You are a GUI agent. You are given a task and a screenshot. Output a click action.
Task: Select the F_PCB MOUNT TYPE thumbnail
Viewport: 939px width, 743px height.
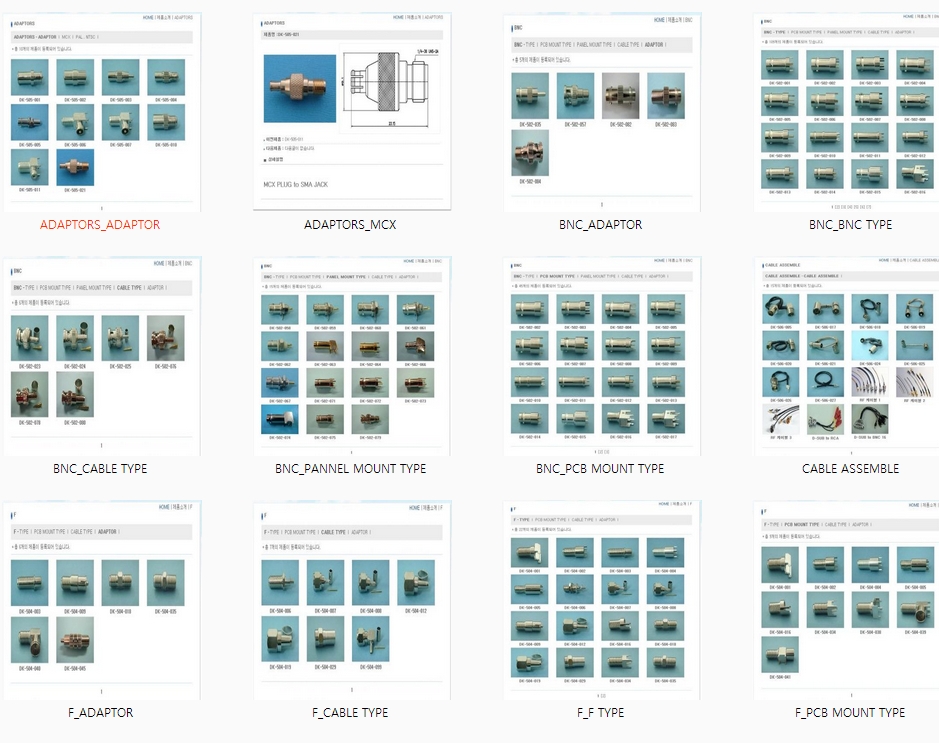pyautogui.click(x=850, y=600)
